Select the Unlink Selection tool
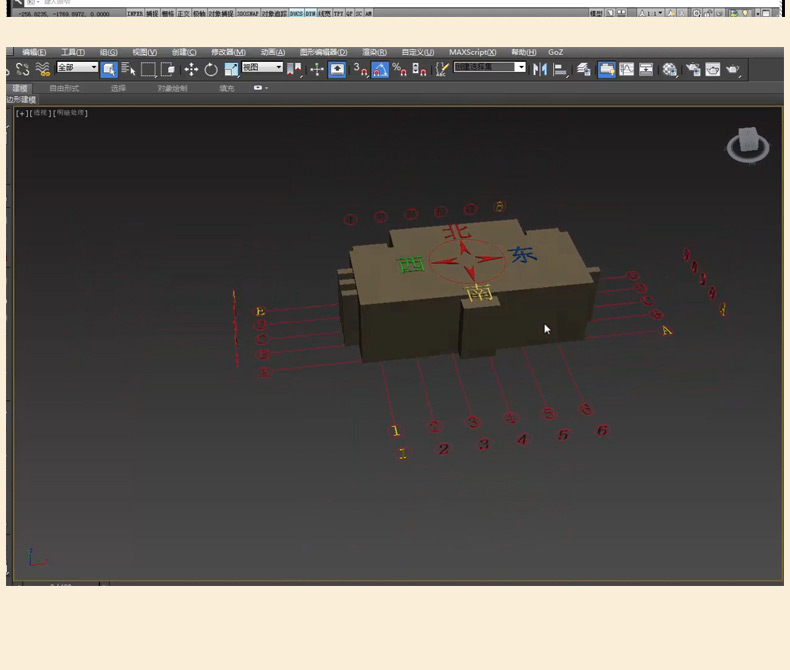The width and height of the screenshot is (790, 670). pyautogui.click(x=23, y=69)
